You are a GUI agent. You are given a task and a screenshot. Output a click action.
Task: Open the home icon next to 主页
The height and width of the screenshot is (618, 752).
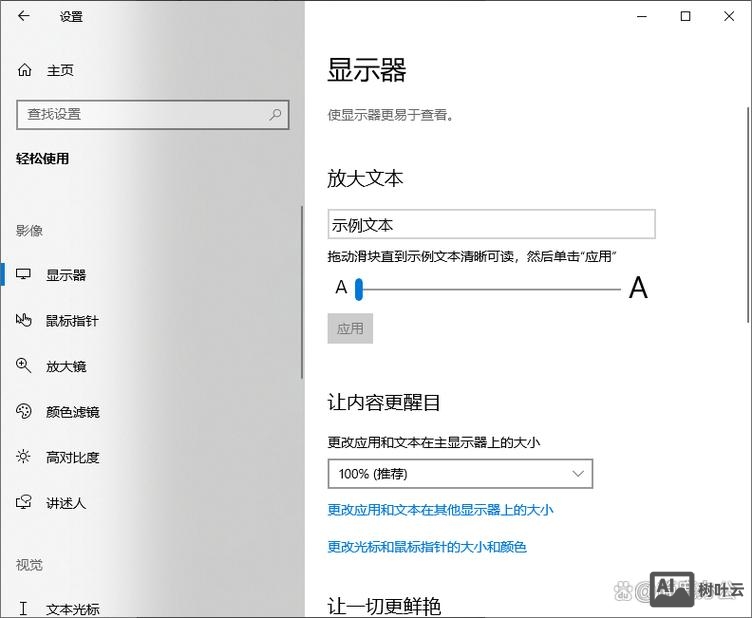[x=24, y=70]
